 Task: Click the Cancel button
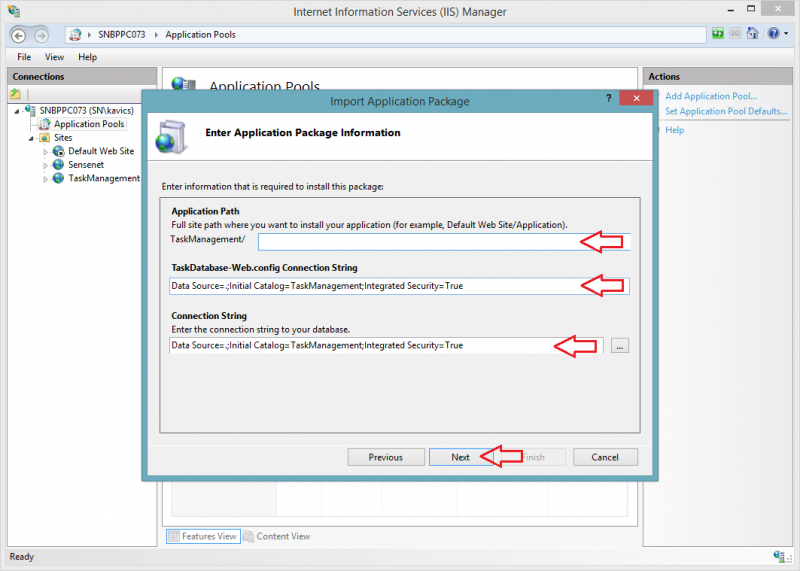605,457
